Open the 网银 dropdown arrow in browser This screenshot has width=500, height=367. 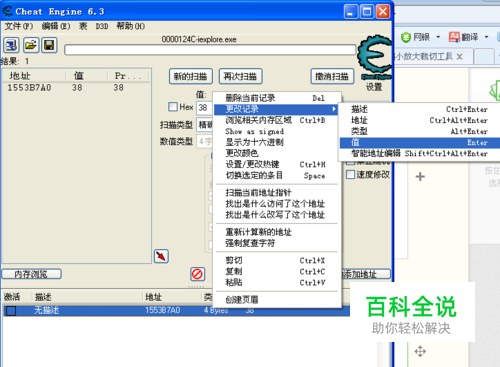tap(438, 37)
